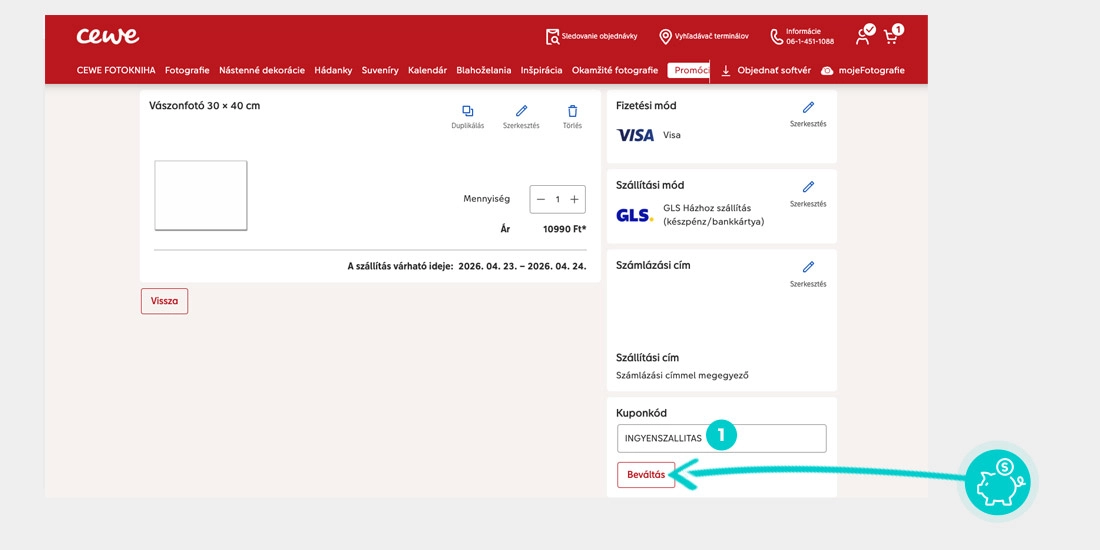1100x550 pixels.
Task: Delete the item with Törlés icon
Action: pos(572,117)
